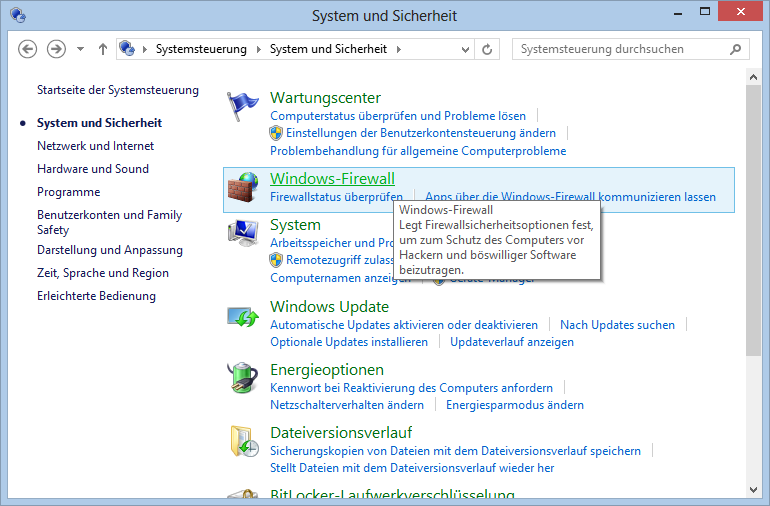The width and height of the screenshot is (770, 506).
Task: Refresh the address bar view
Action: click(x=487, y=49)
